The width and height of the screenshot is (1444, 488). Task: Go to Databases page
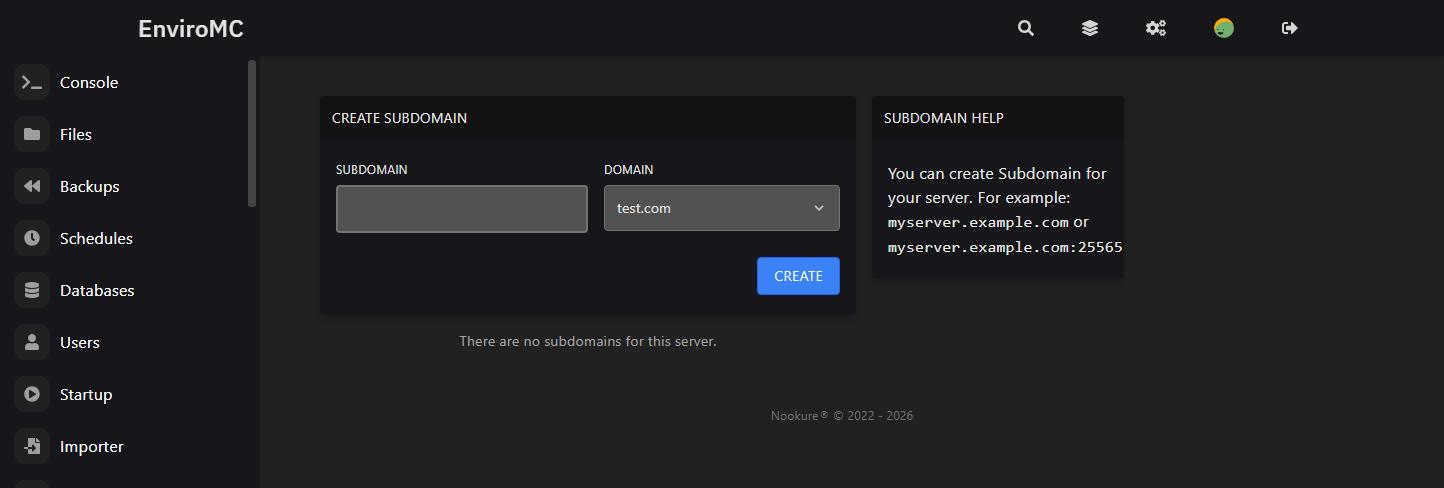(x=97, y=290)
